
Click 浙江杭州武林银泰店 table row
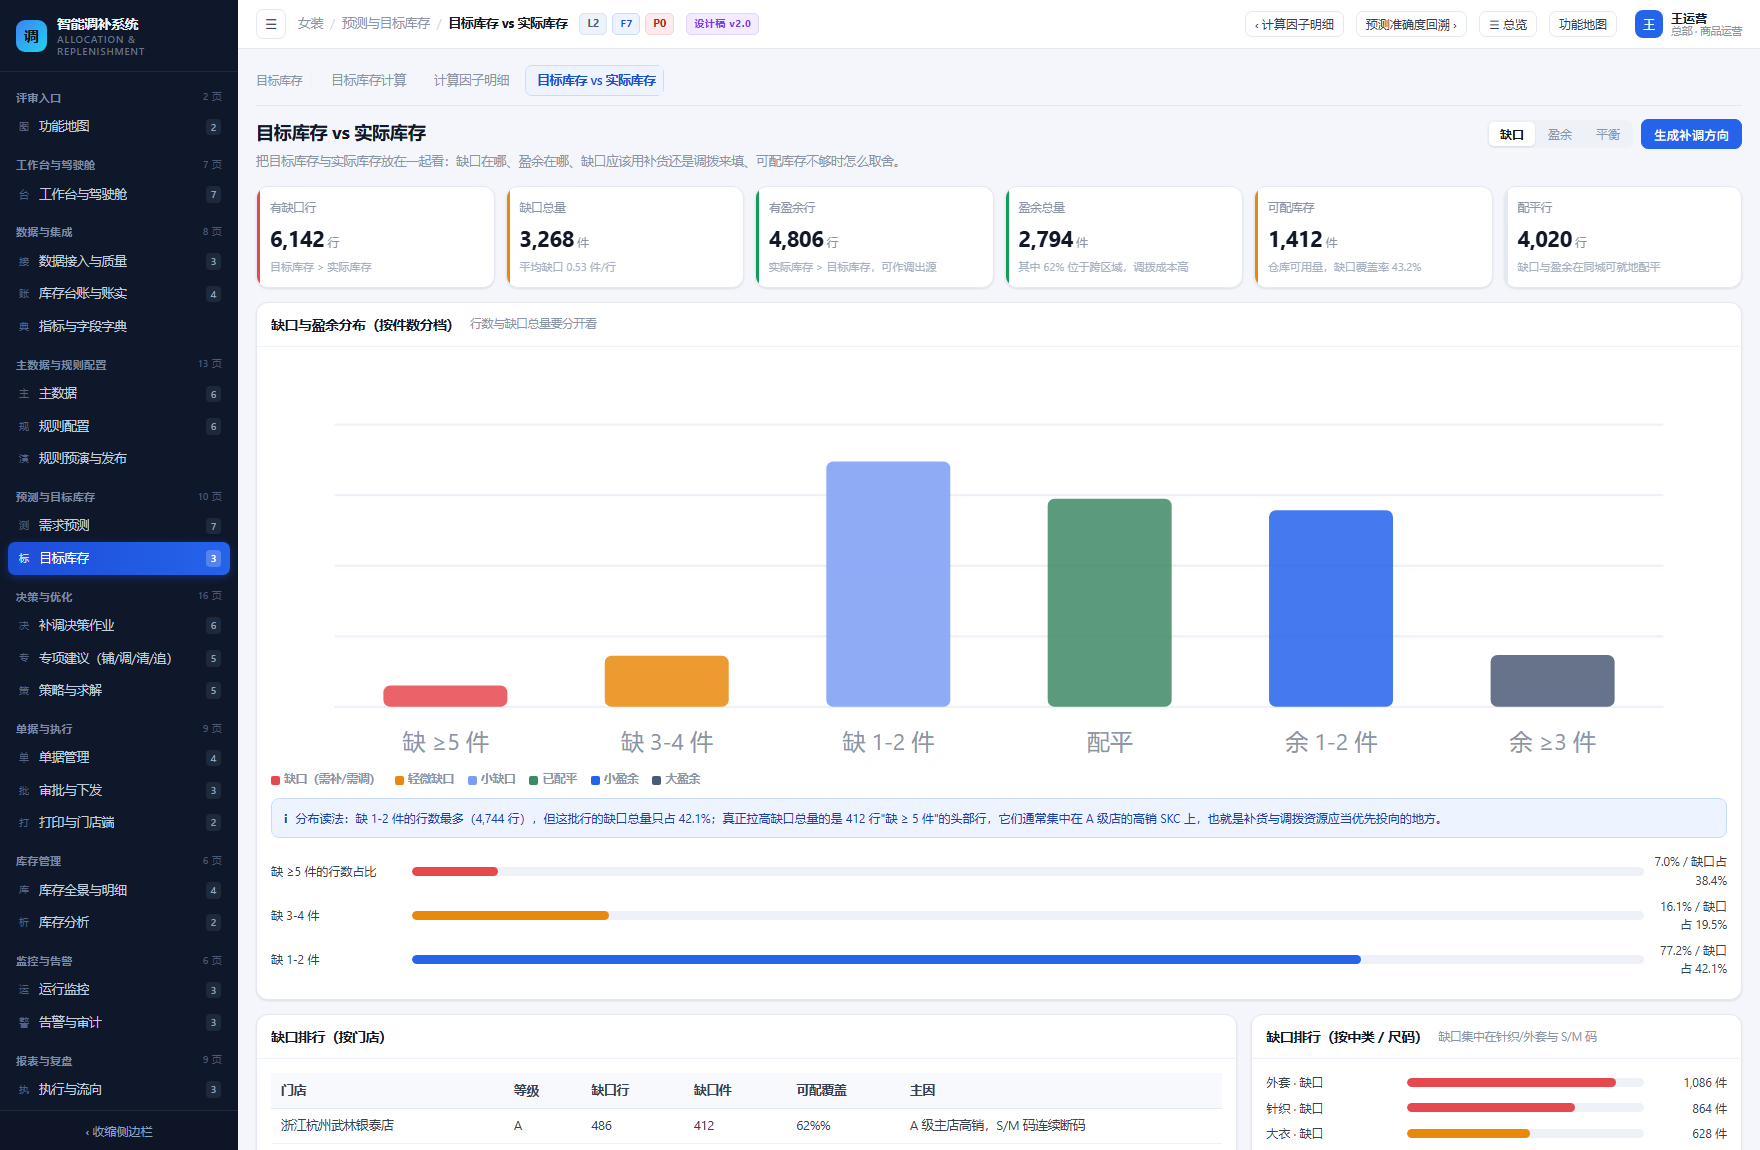pos(746,1126)
